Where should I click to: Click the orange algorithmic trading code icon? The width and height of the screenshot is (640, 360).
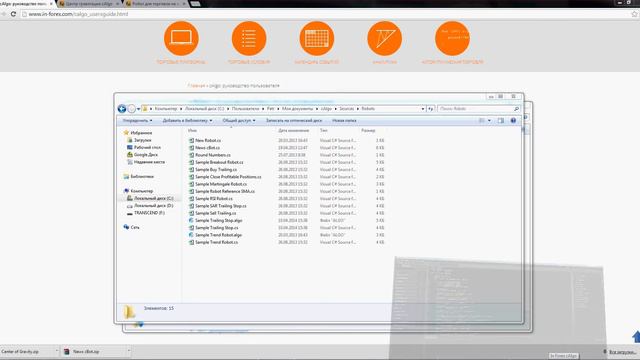pyautogui.click(x=452, y=38)
